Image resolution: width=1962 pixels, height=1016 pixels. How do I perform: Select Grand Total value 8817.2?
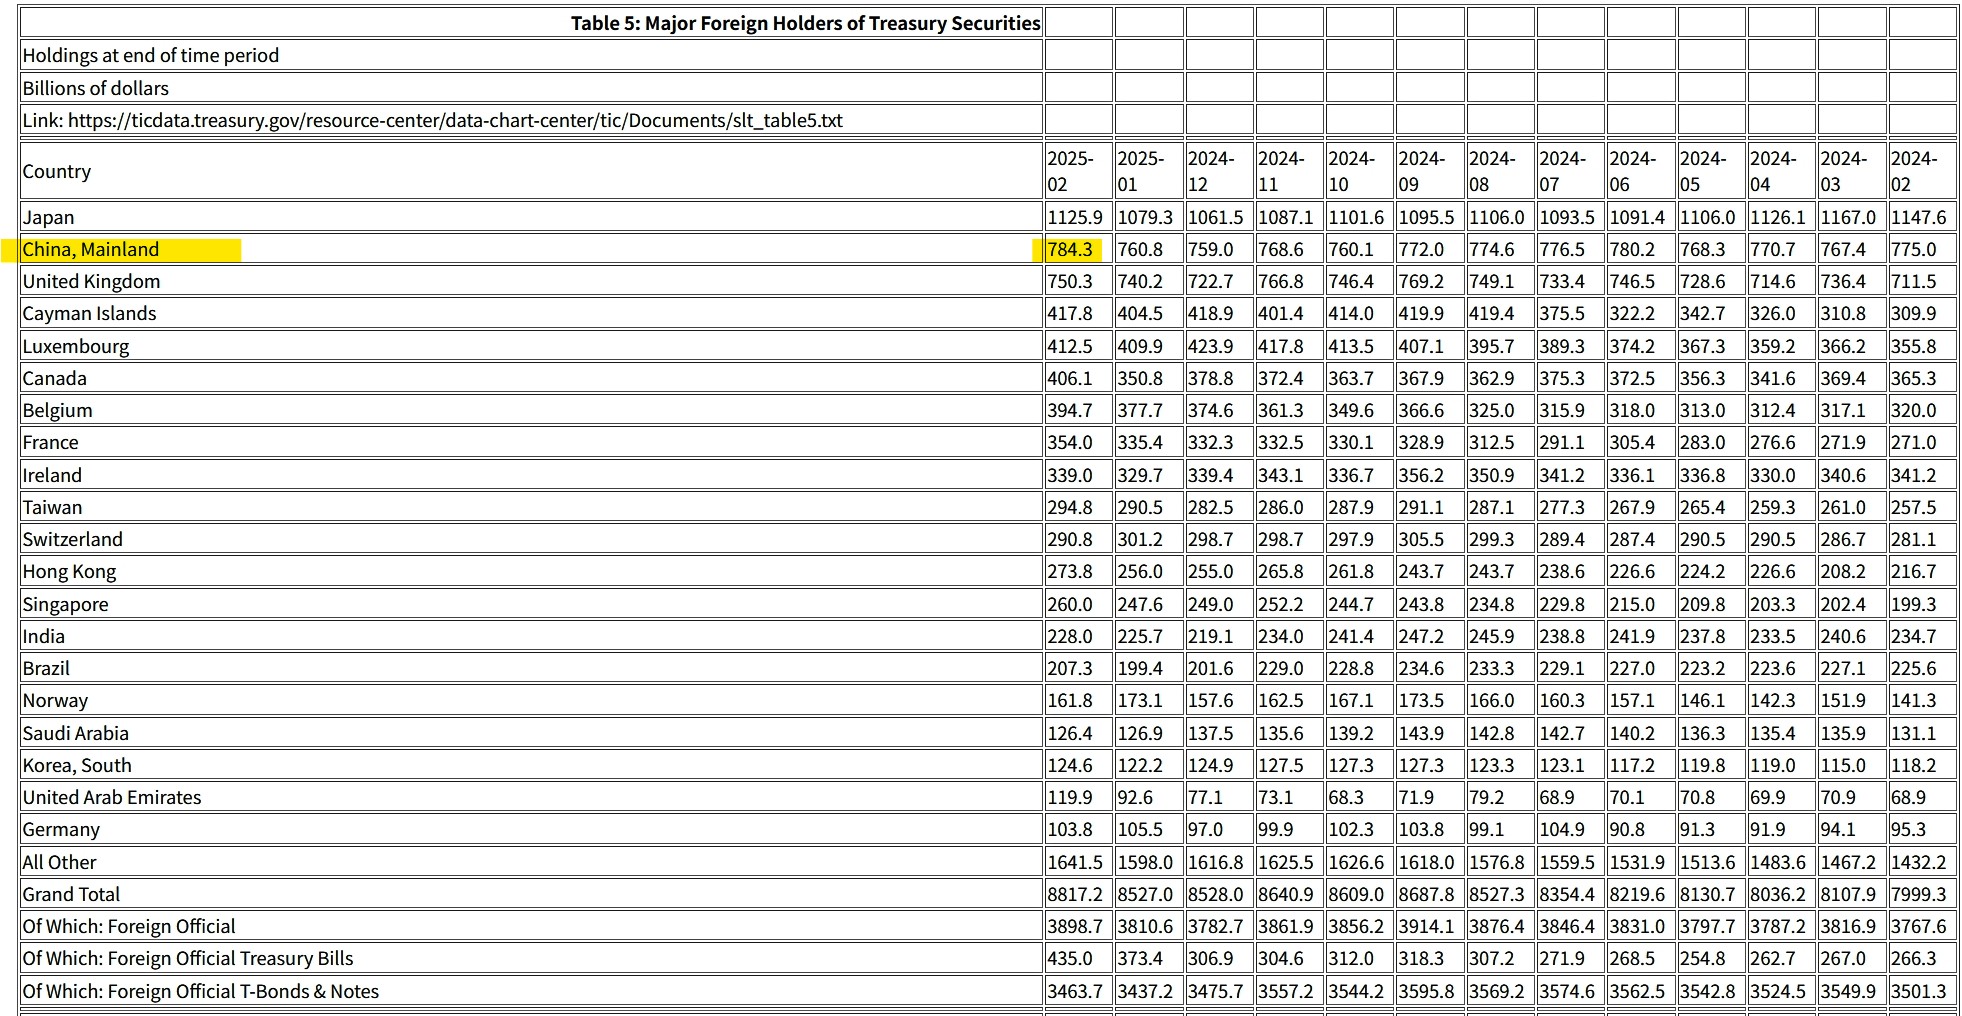click(x=1075, y=894)
